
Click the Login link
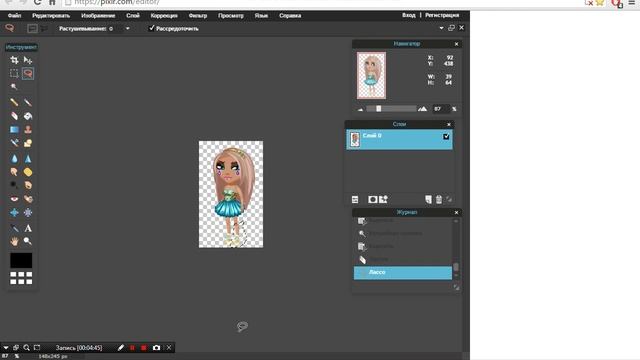coord(409,15)
